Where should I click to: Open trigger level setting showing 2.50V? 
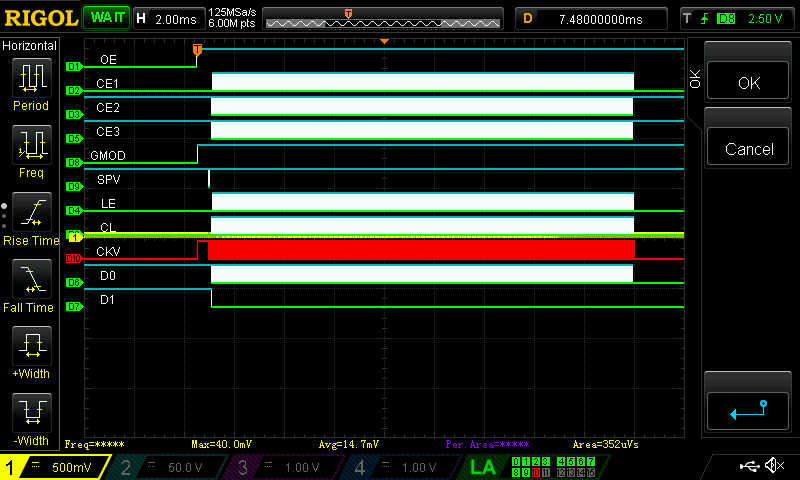click(738, 18)
